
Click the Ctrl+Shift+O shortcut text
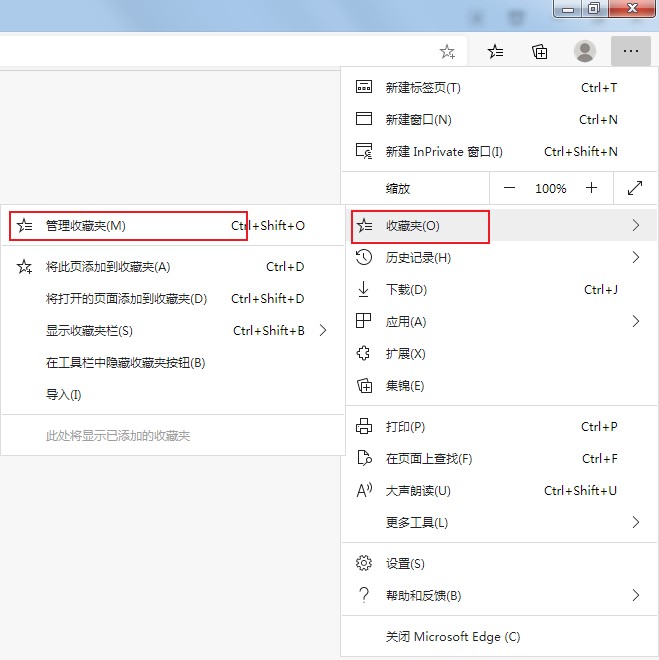click(268, 226)
